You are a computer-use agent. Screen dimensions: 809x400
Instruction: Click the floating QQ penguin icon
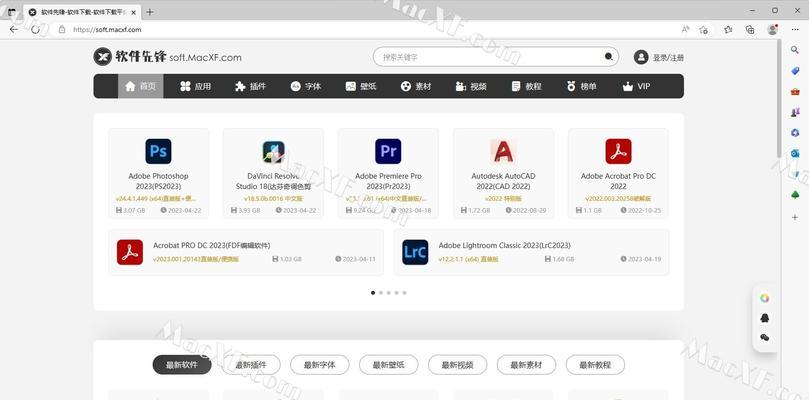(765, 318)
